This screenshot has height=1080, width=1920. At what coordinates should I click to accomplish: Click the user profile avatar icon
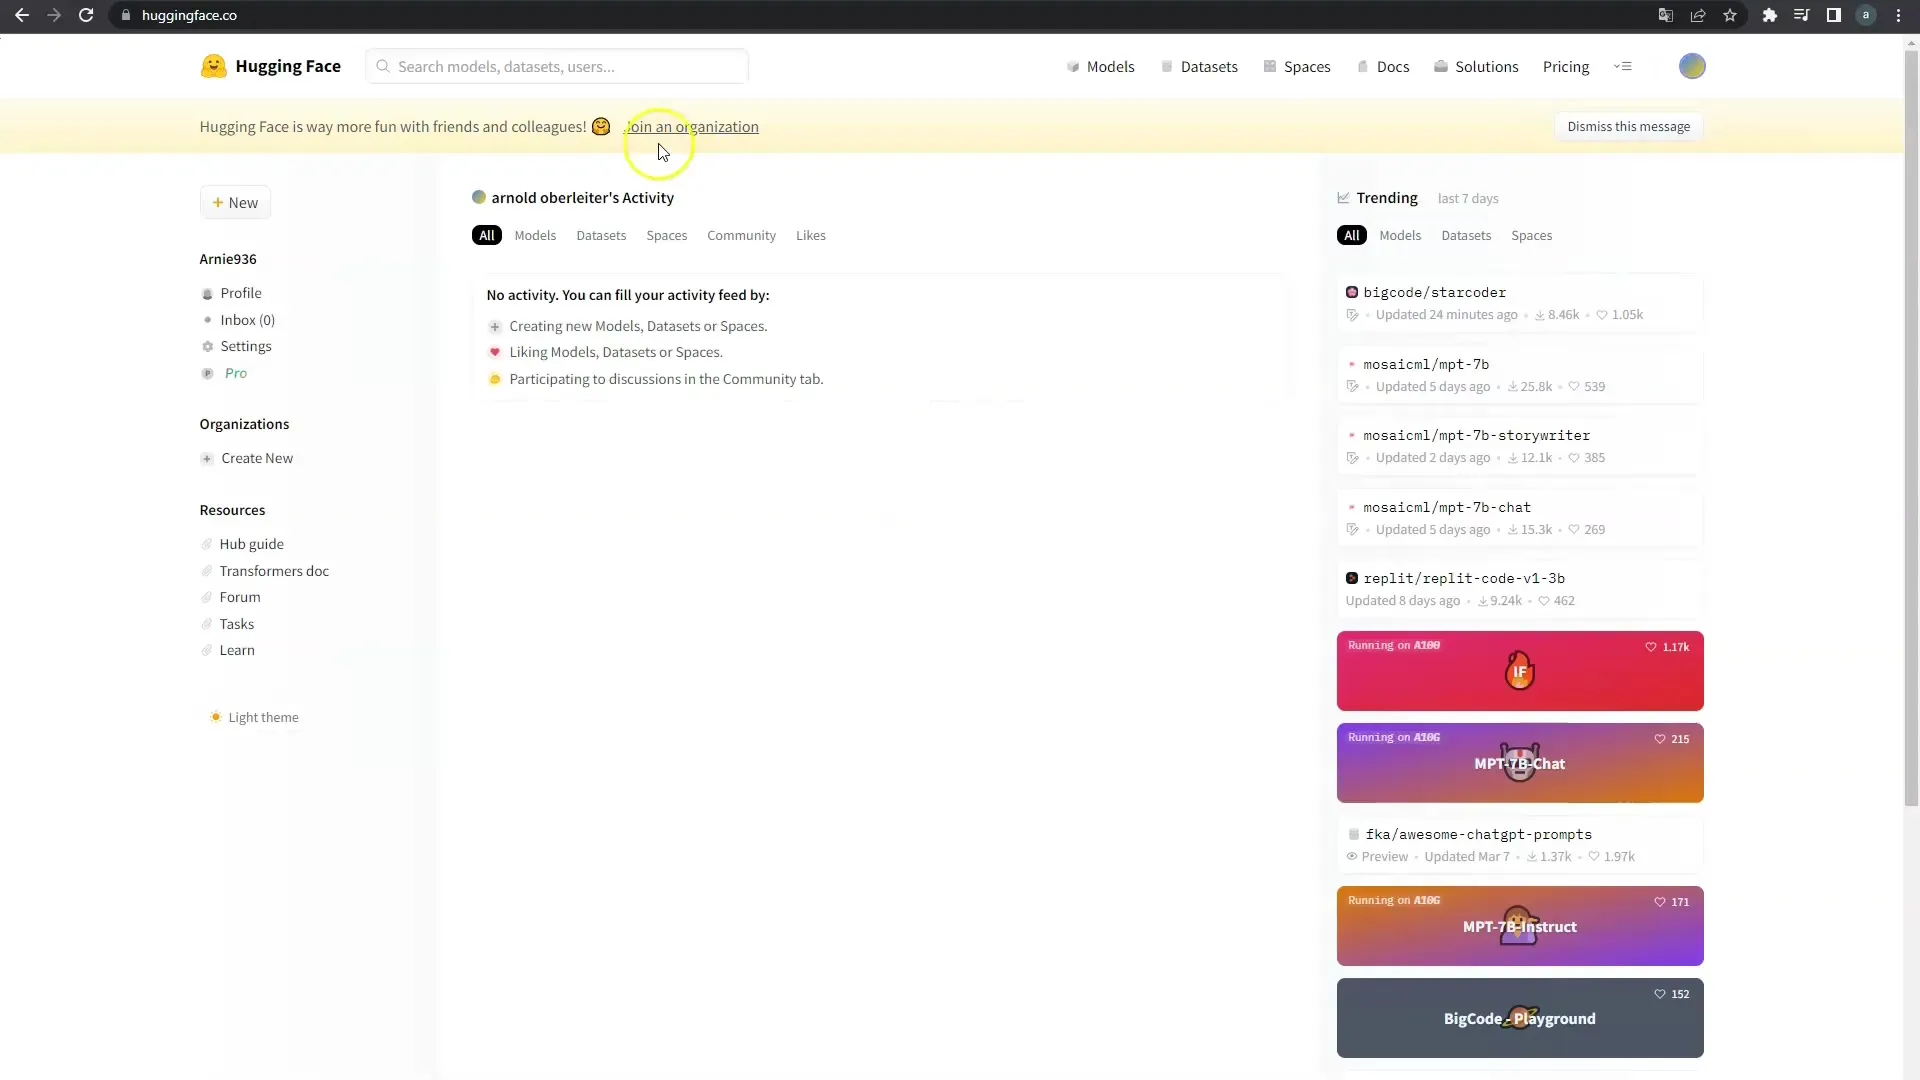1692,66
